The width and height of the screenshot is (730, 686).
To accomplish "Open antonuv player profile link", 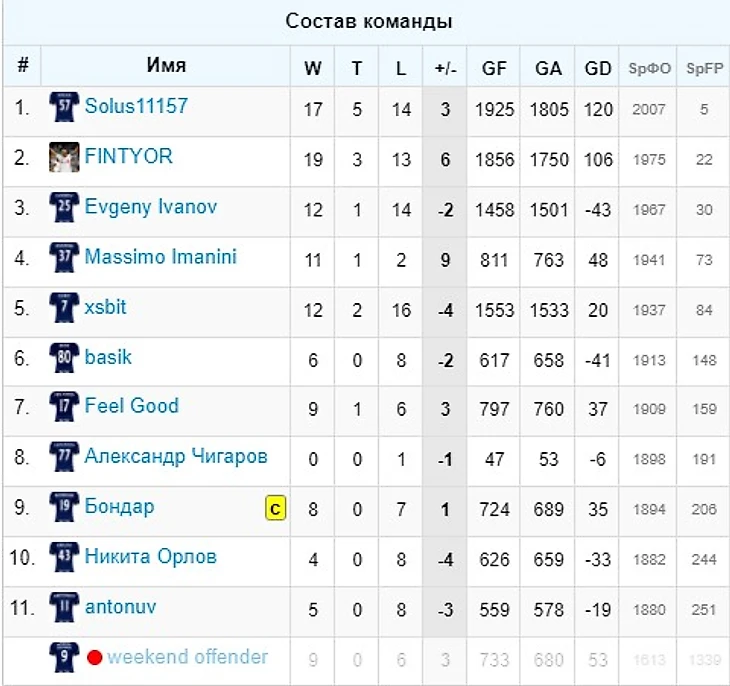I will coord(120,607).
